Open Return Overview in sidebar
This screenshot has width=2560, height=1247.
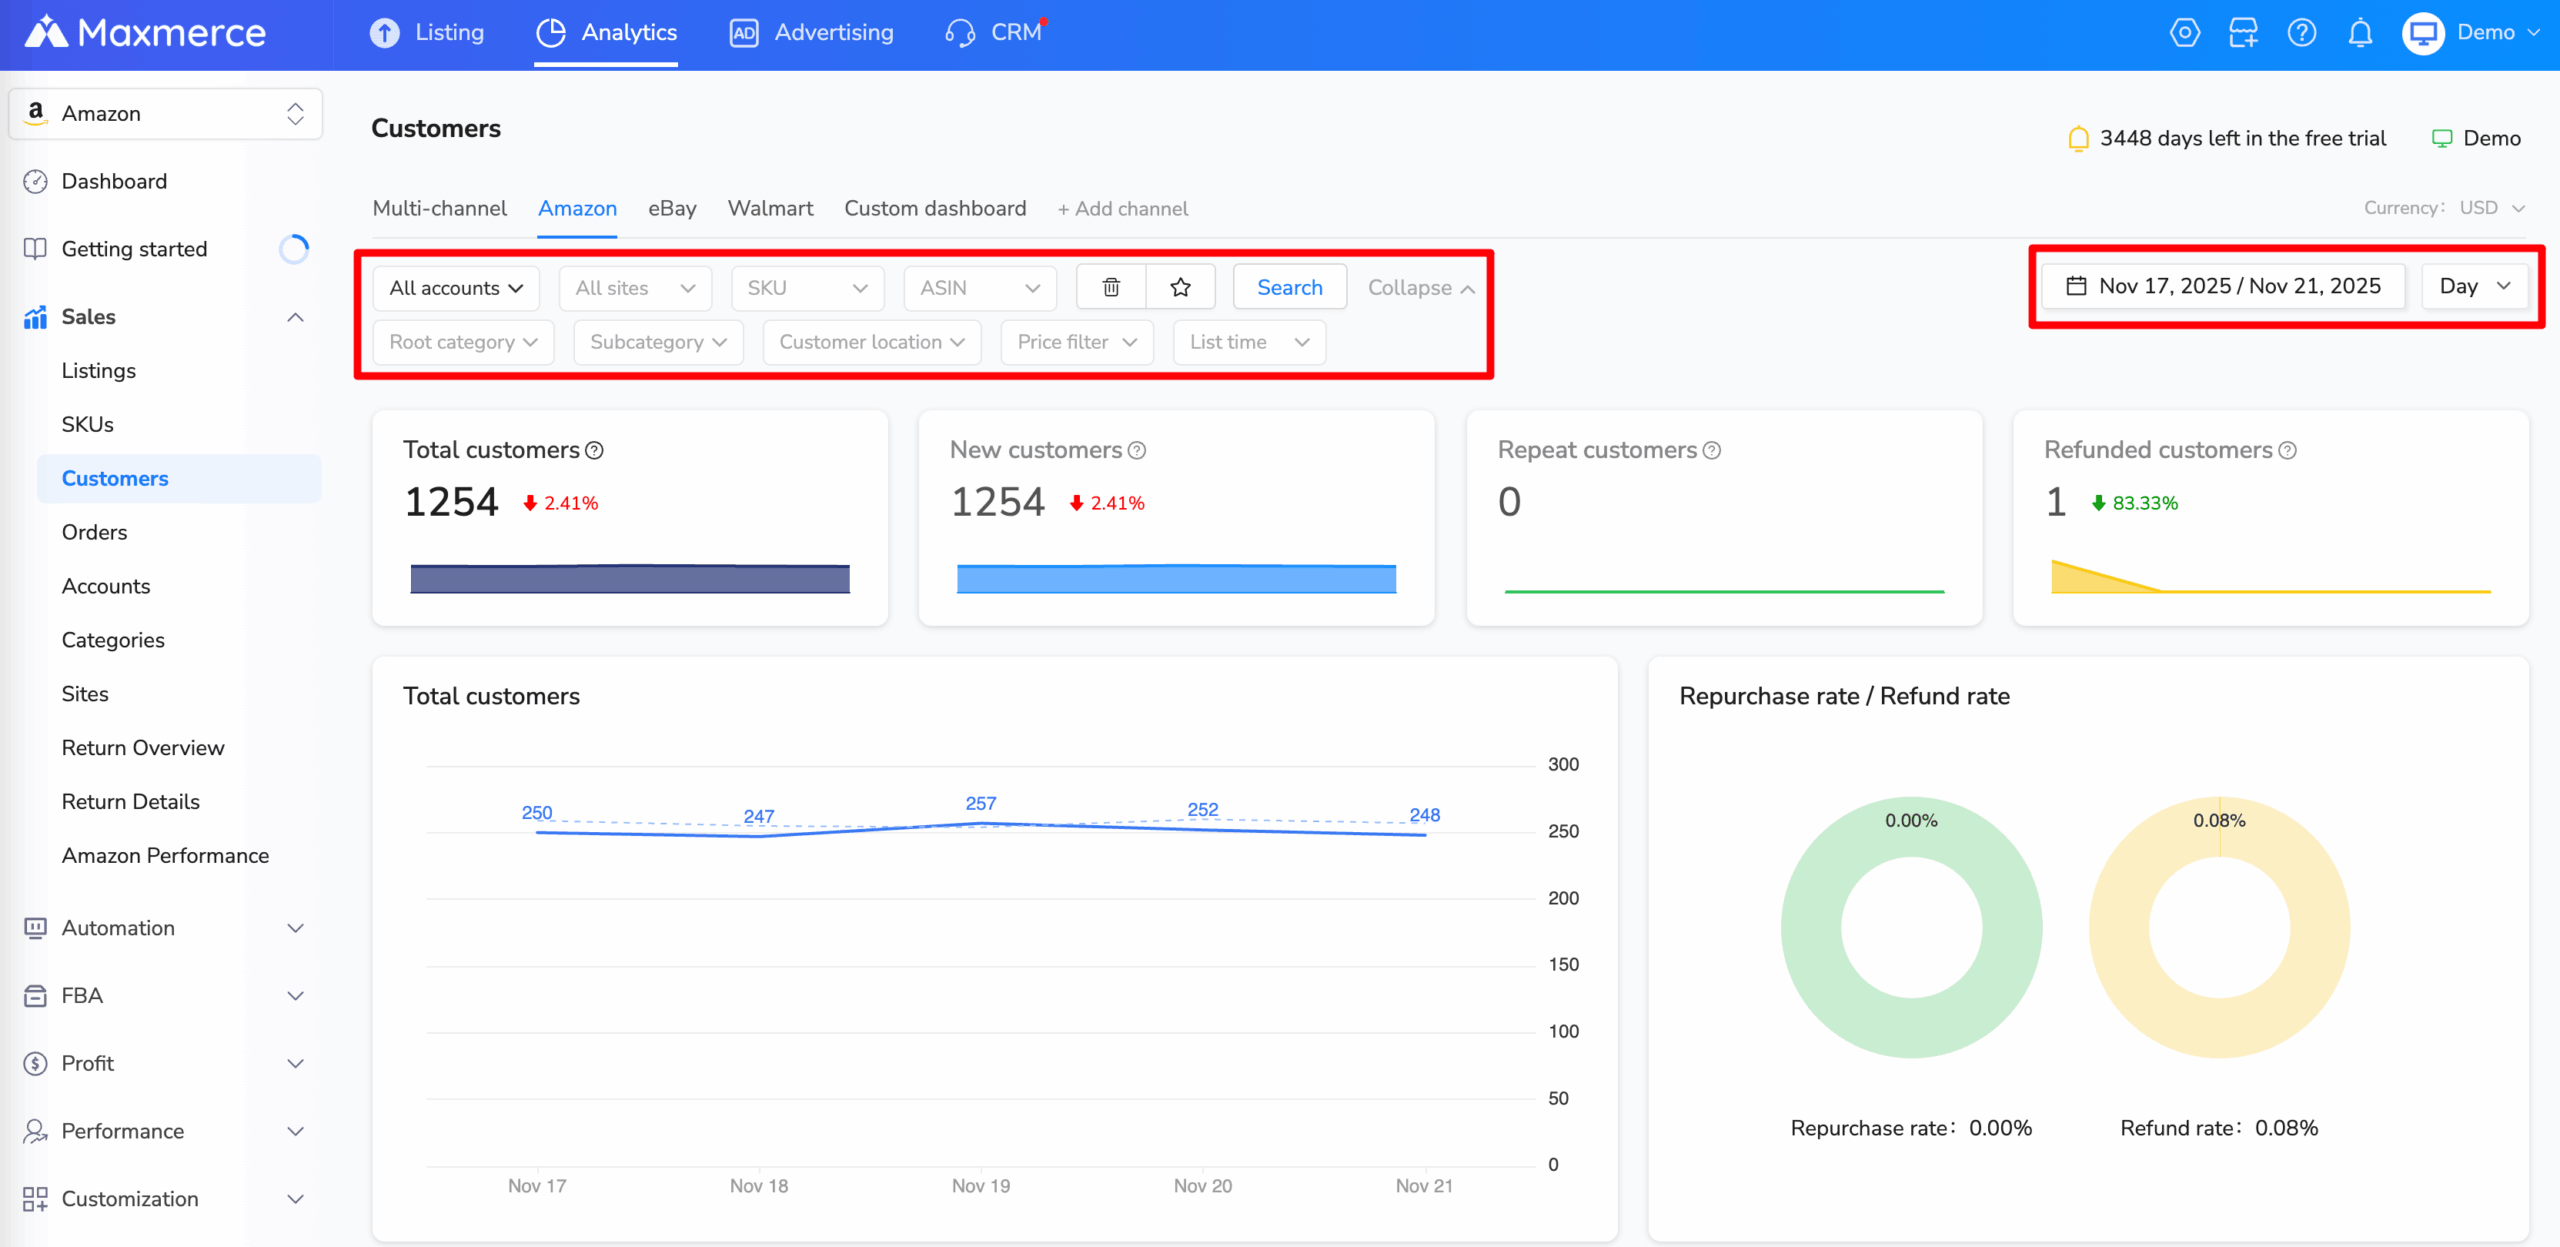coord(143,748)
